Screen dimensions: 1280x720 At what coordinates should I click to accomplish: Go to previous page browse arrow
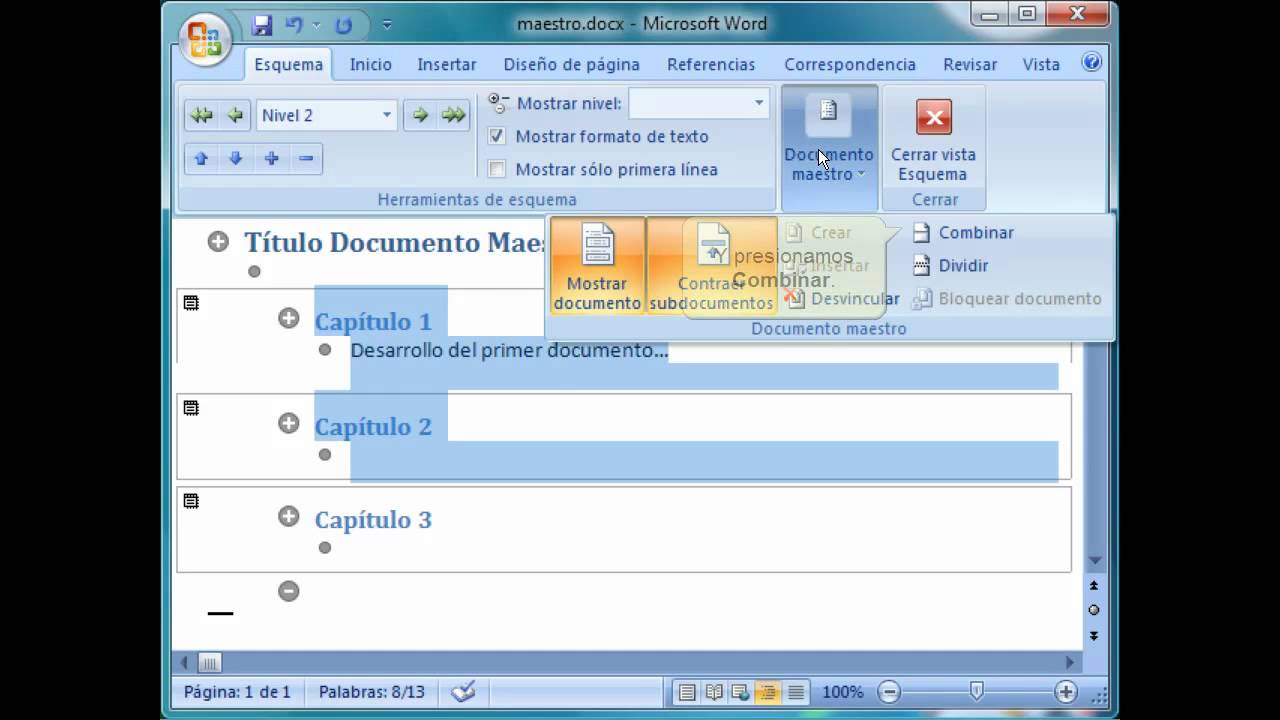pos(1094,585)
